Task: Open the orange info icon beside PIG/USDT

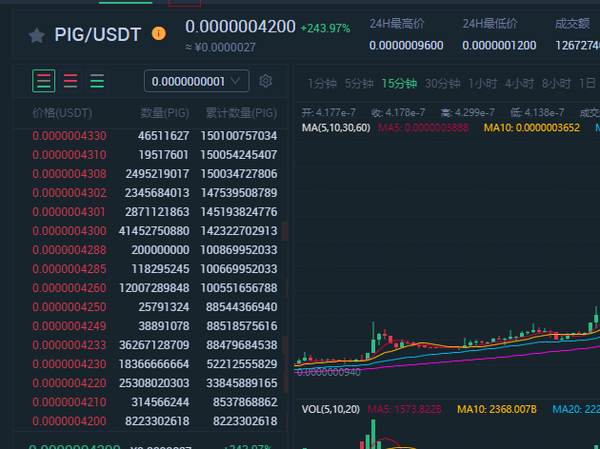Action: pos(159,34)
